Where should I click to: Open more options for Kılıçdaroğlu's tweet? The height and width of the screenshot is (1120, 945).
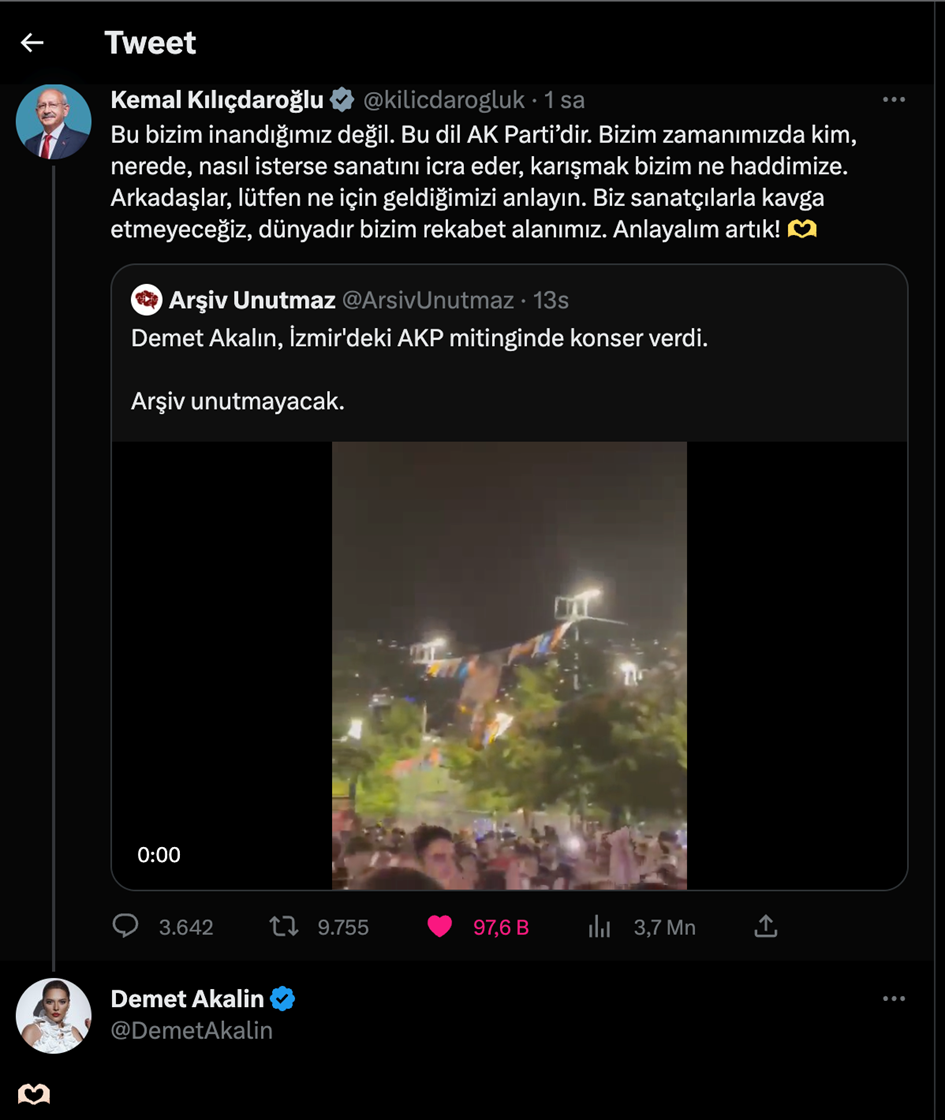[893, 100]
